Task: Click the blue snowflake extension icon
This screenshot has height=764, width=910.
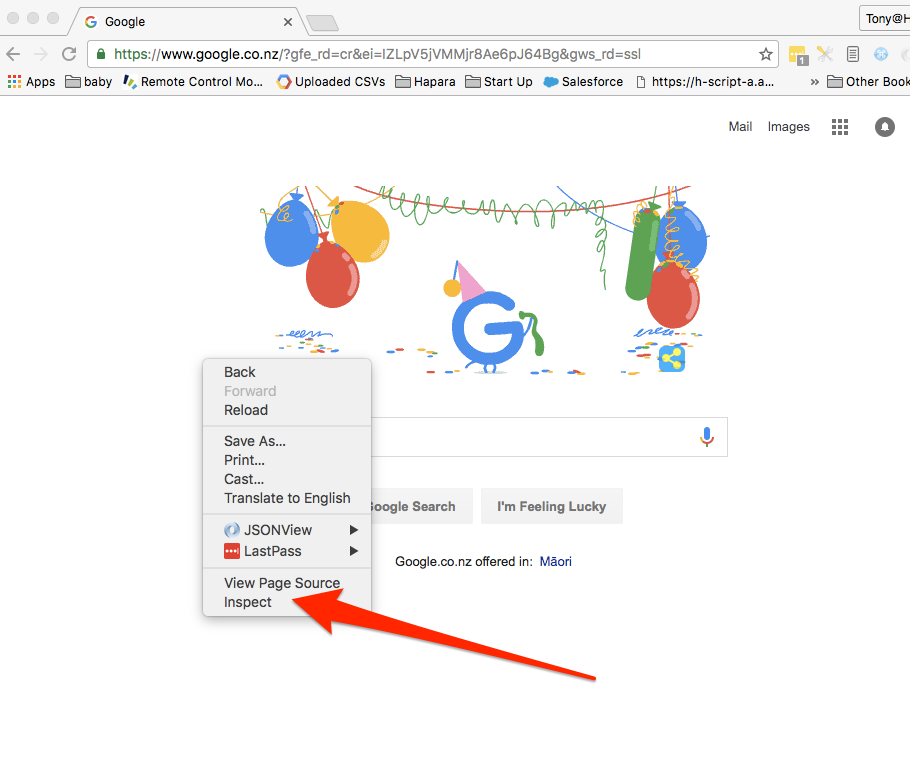Action: tap(881, 54)
